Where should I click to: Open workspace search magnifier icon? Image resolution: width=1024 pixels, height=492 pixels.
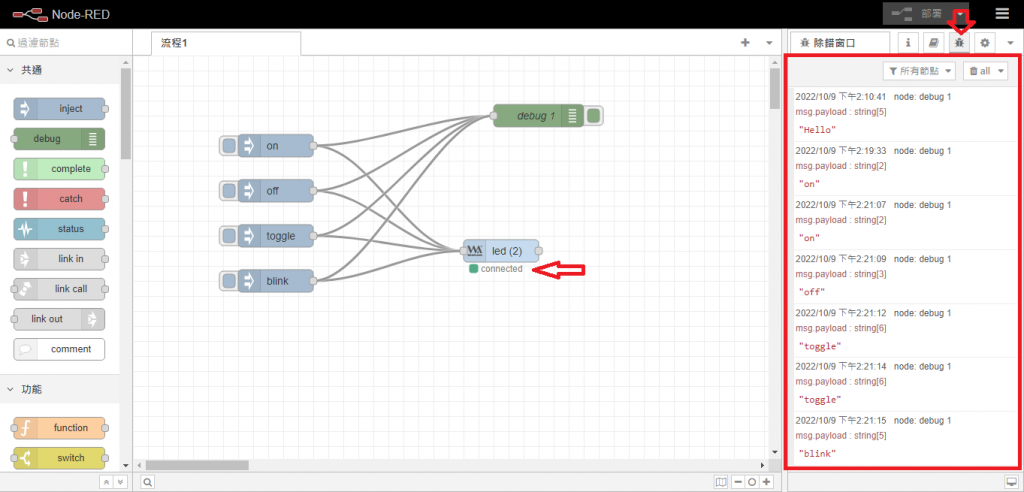tap(148, 482)
